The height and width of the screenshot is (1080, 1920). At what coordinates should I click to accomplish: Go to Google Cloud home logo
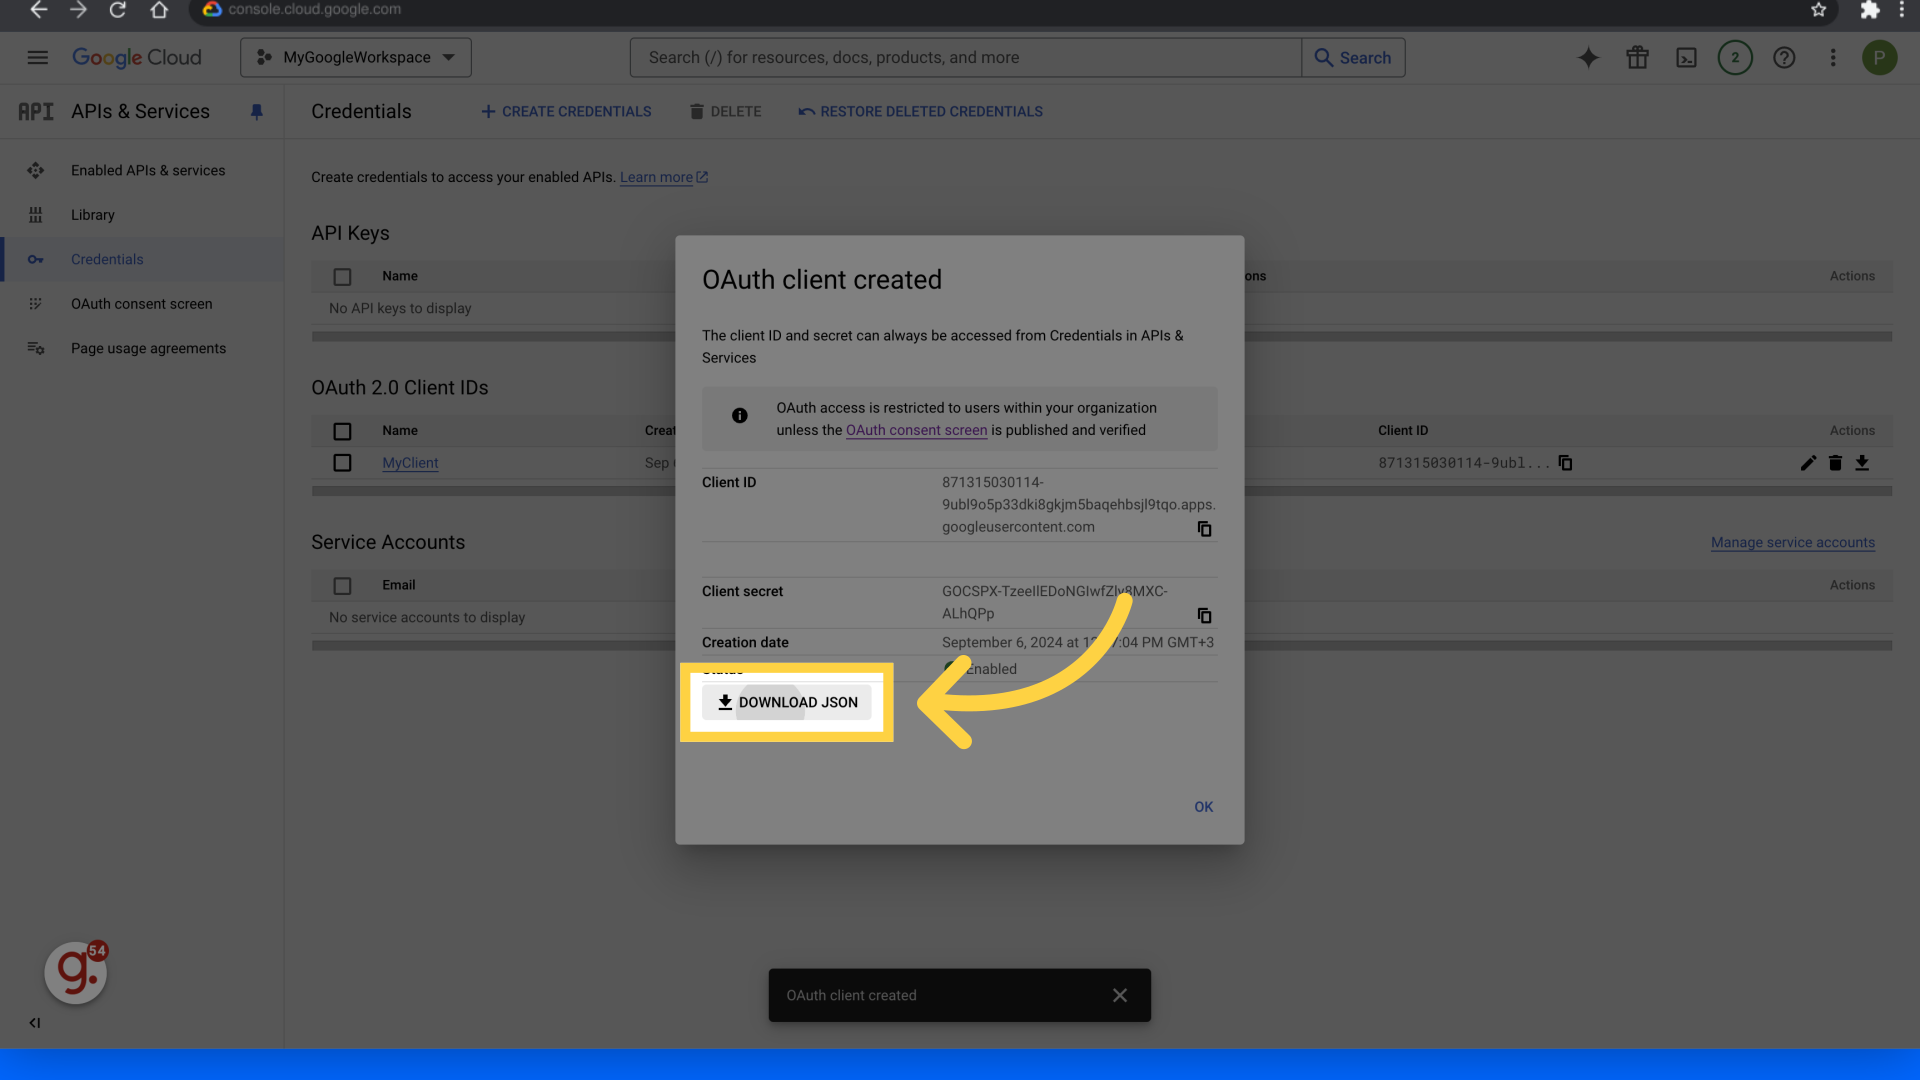coord(137,58)
